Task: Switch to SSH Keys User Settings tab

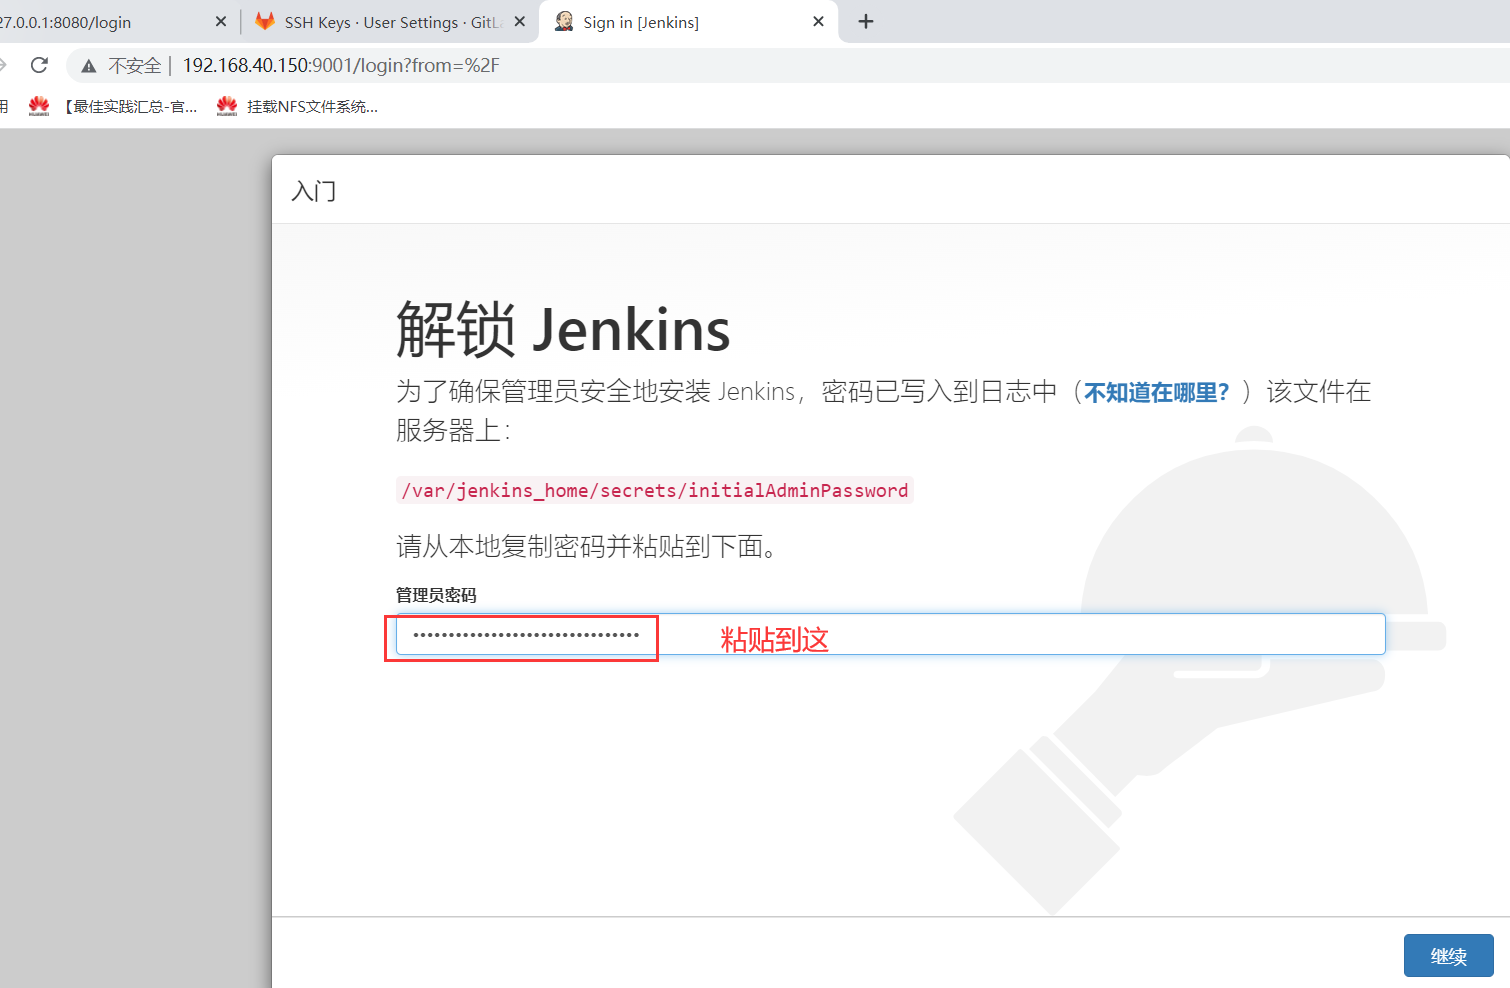Action: tap(389, 21)
